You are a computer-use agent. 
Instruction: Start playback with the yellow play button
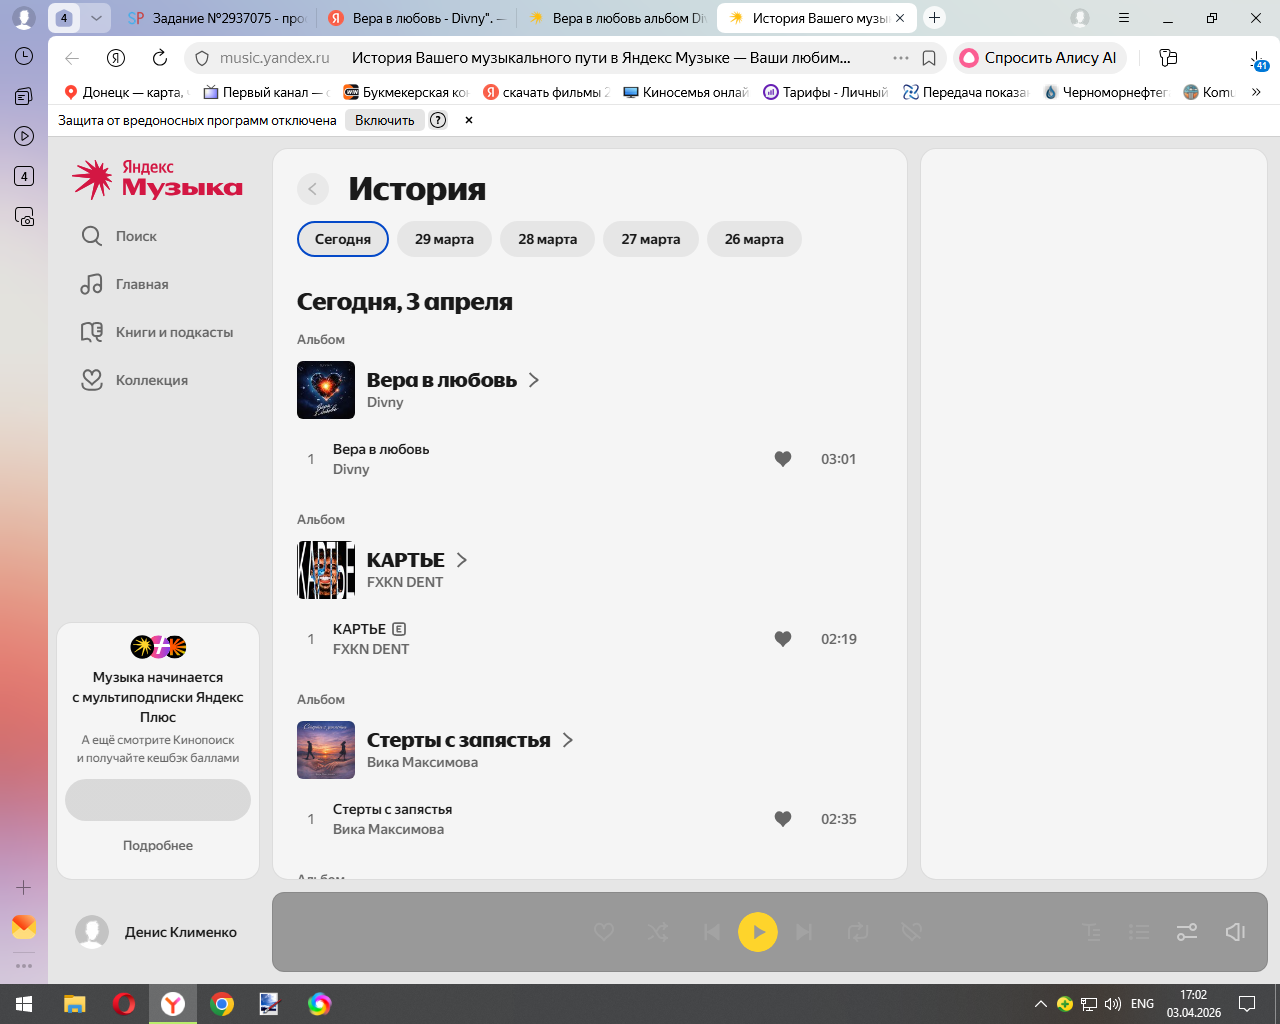click(758, 932)
